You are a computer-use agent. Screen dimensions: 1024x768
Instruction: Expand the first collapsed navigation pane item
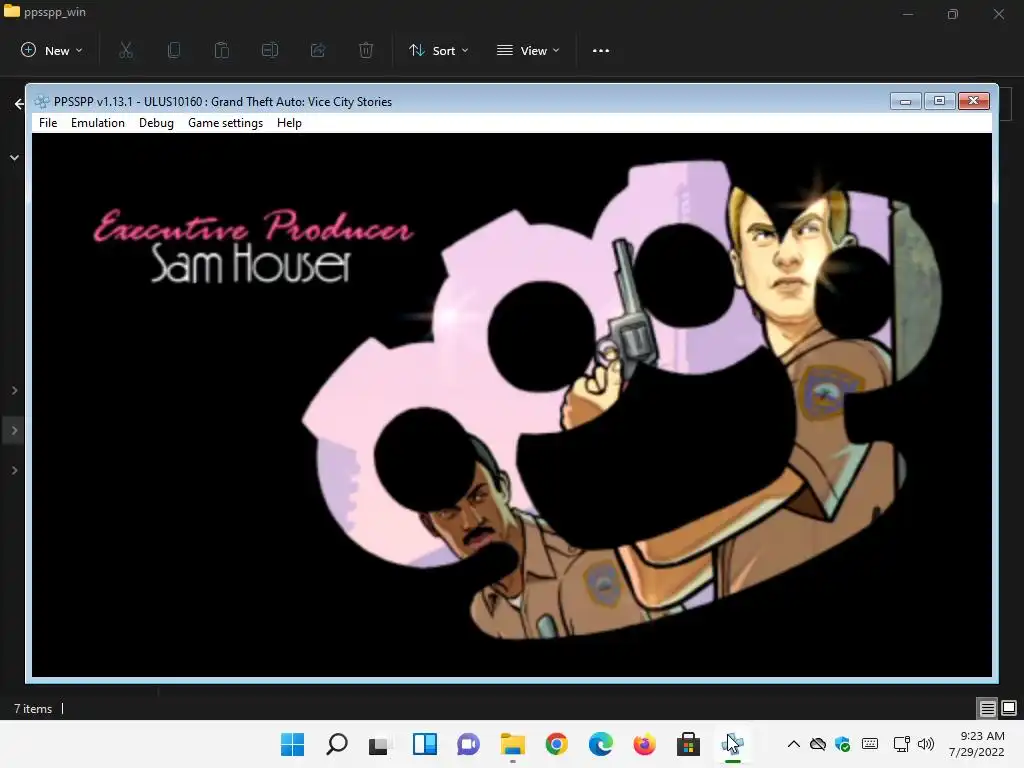14,391
